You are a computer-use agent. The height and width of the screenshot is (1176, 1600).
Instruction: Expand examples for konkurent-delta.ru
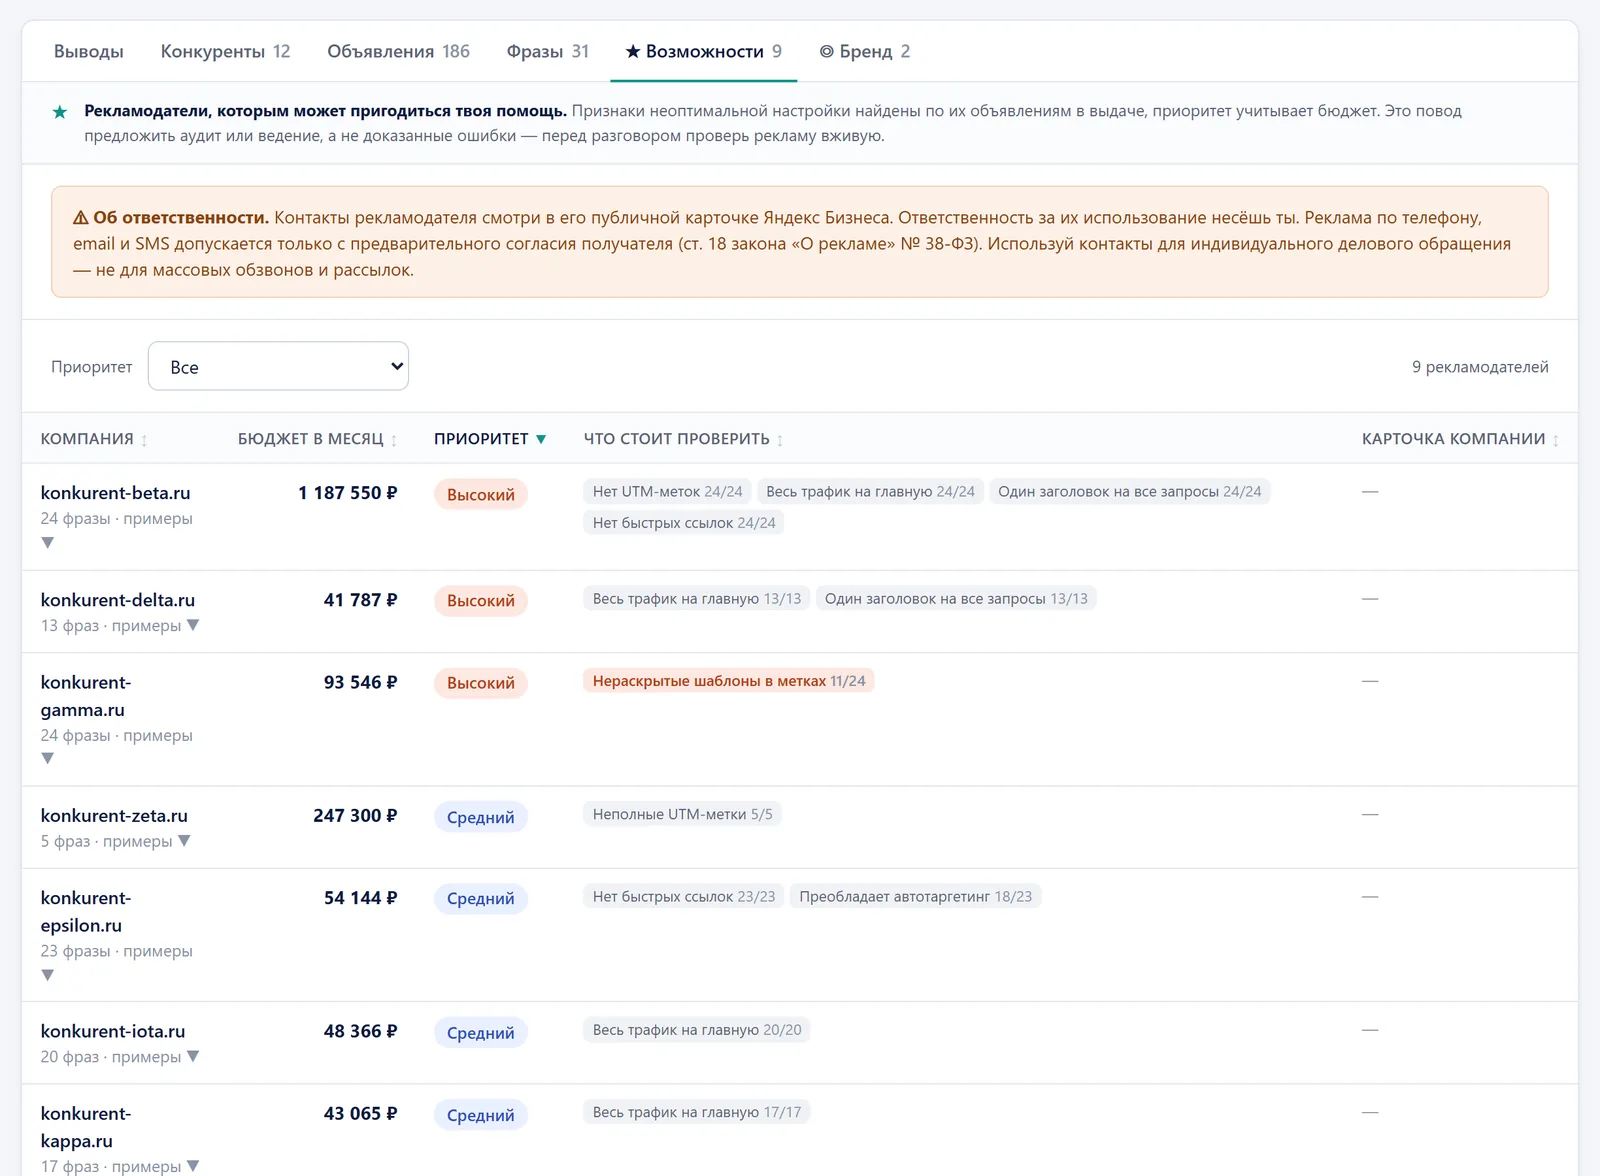click(x=193, y=625)
